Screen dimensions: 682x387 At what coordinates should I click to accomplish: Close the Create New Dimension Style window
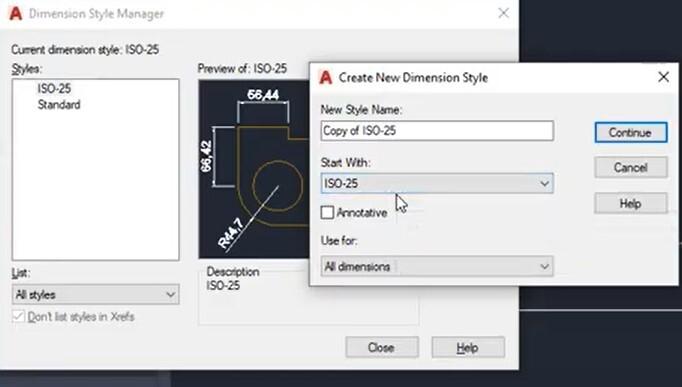[x=663, y=77]
